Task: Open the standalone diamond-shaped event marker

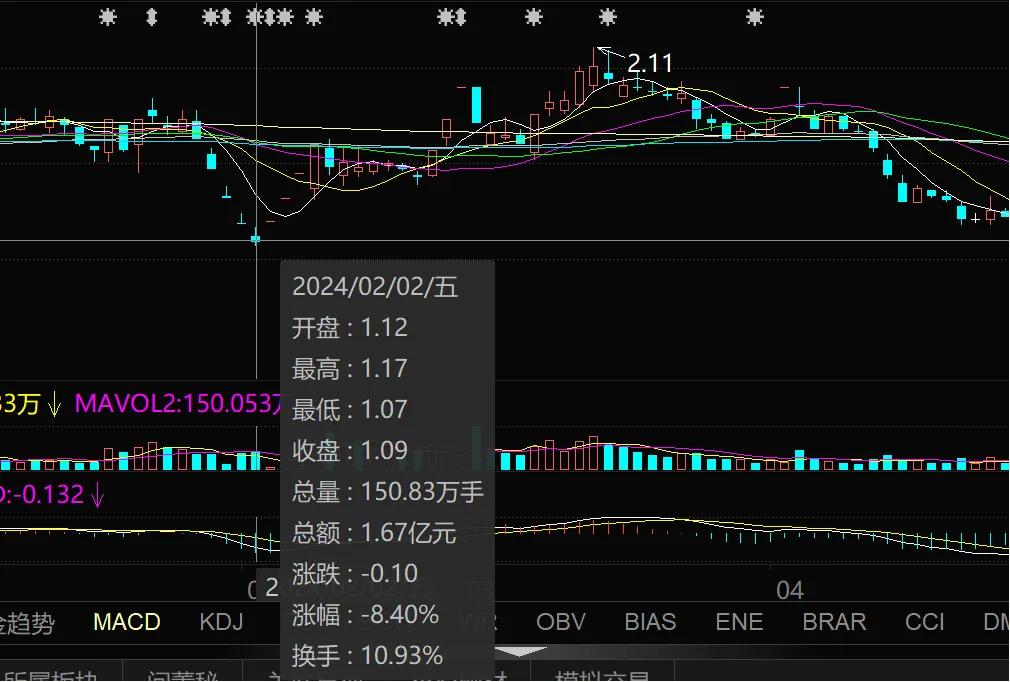Action: (151, 17)
